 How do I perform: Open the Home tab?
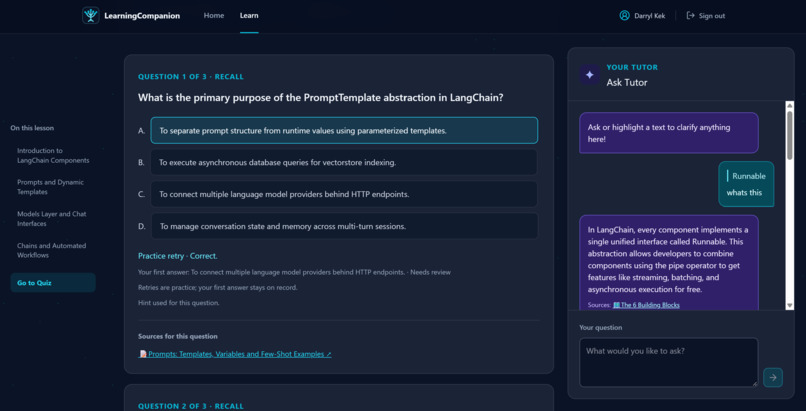pos(214,15)
